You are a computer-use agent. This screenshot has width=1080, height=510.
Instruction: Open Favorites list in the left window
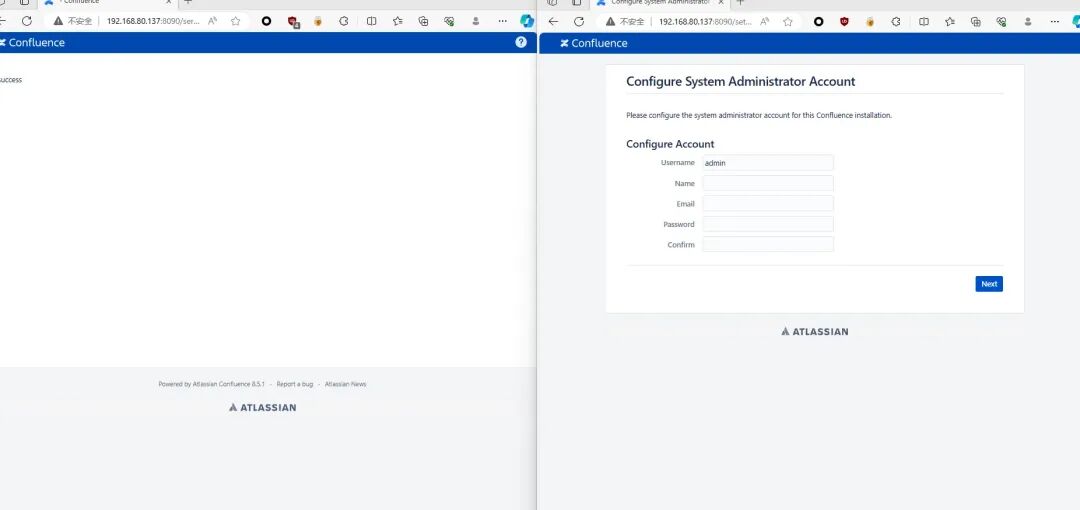[x=397, y=21]
